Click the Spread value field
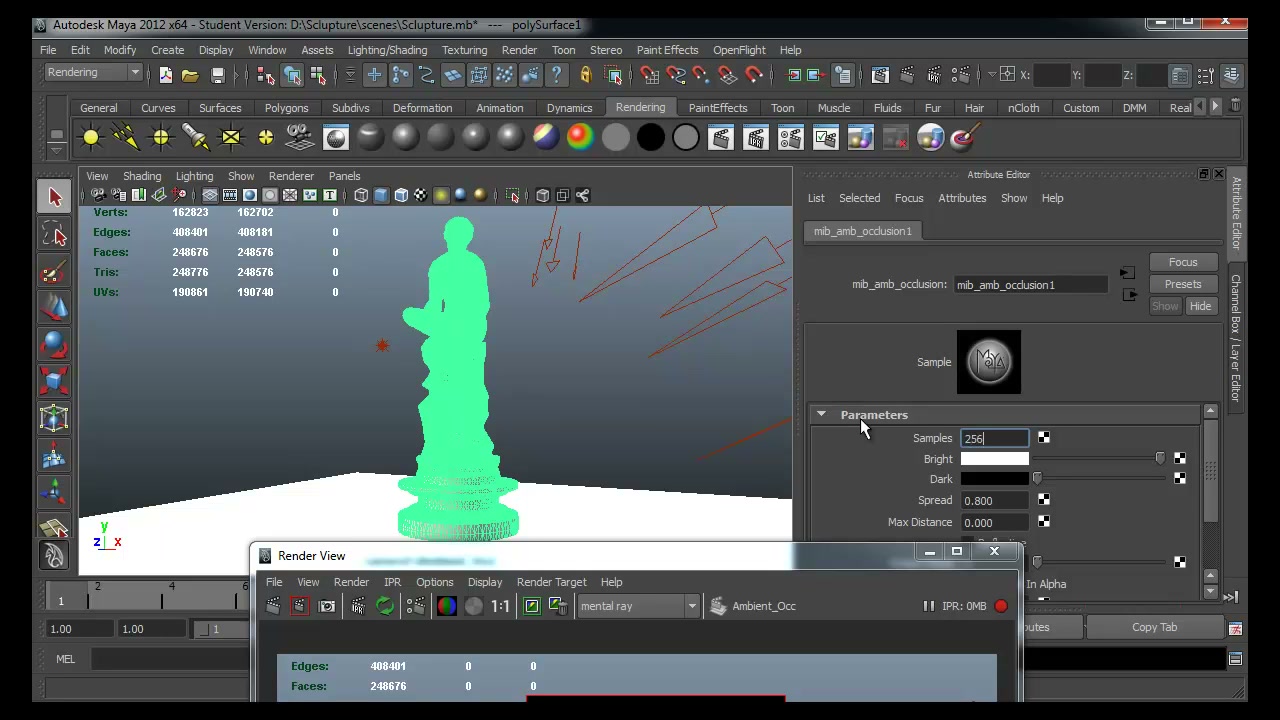Screen dimensions: 1280x720 pos(994,501)
